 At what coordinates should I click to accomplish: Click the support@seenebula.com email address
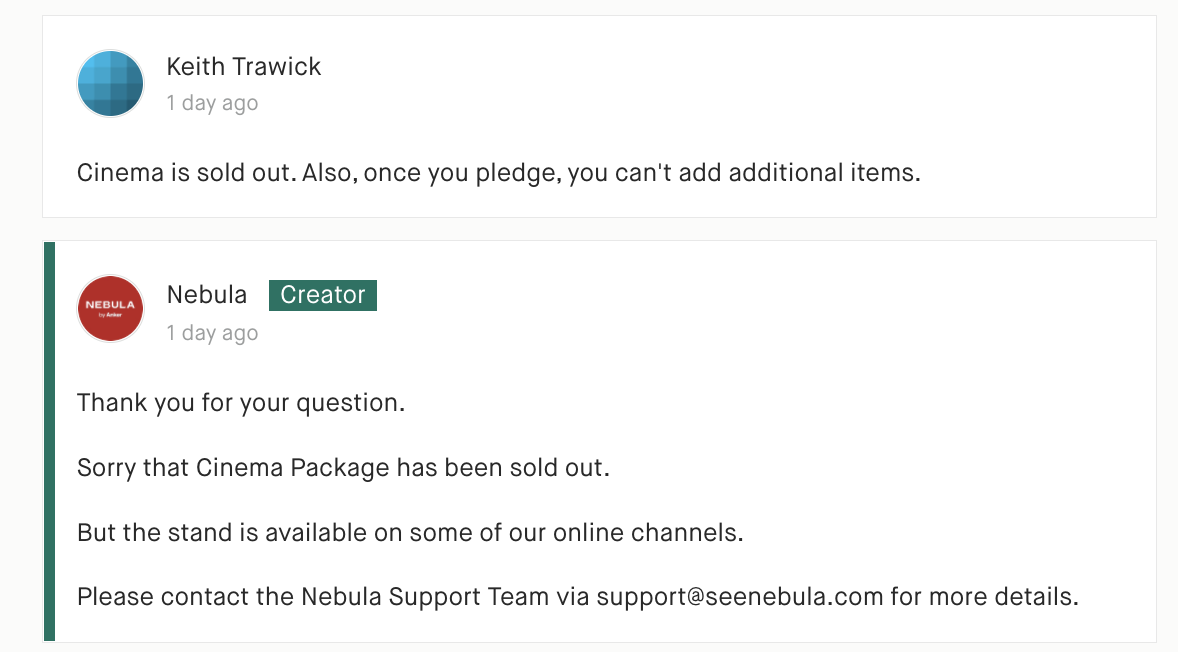coord(740,596)
